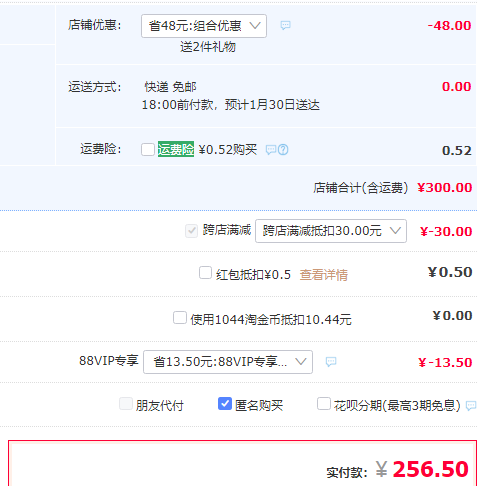Open the question mark help icon for 运费险

(283, 150)
